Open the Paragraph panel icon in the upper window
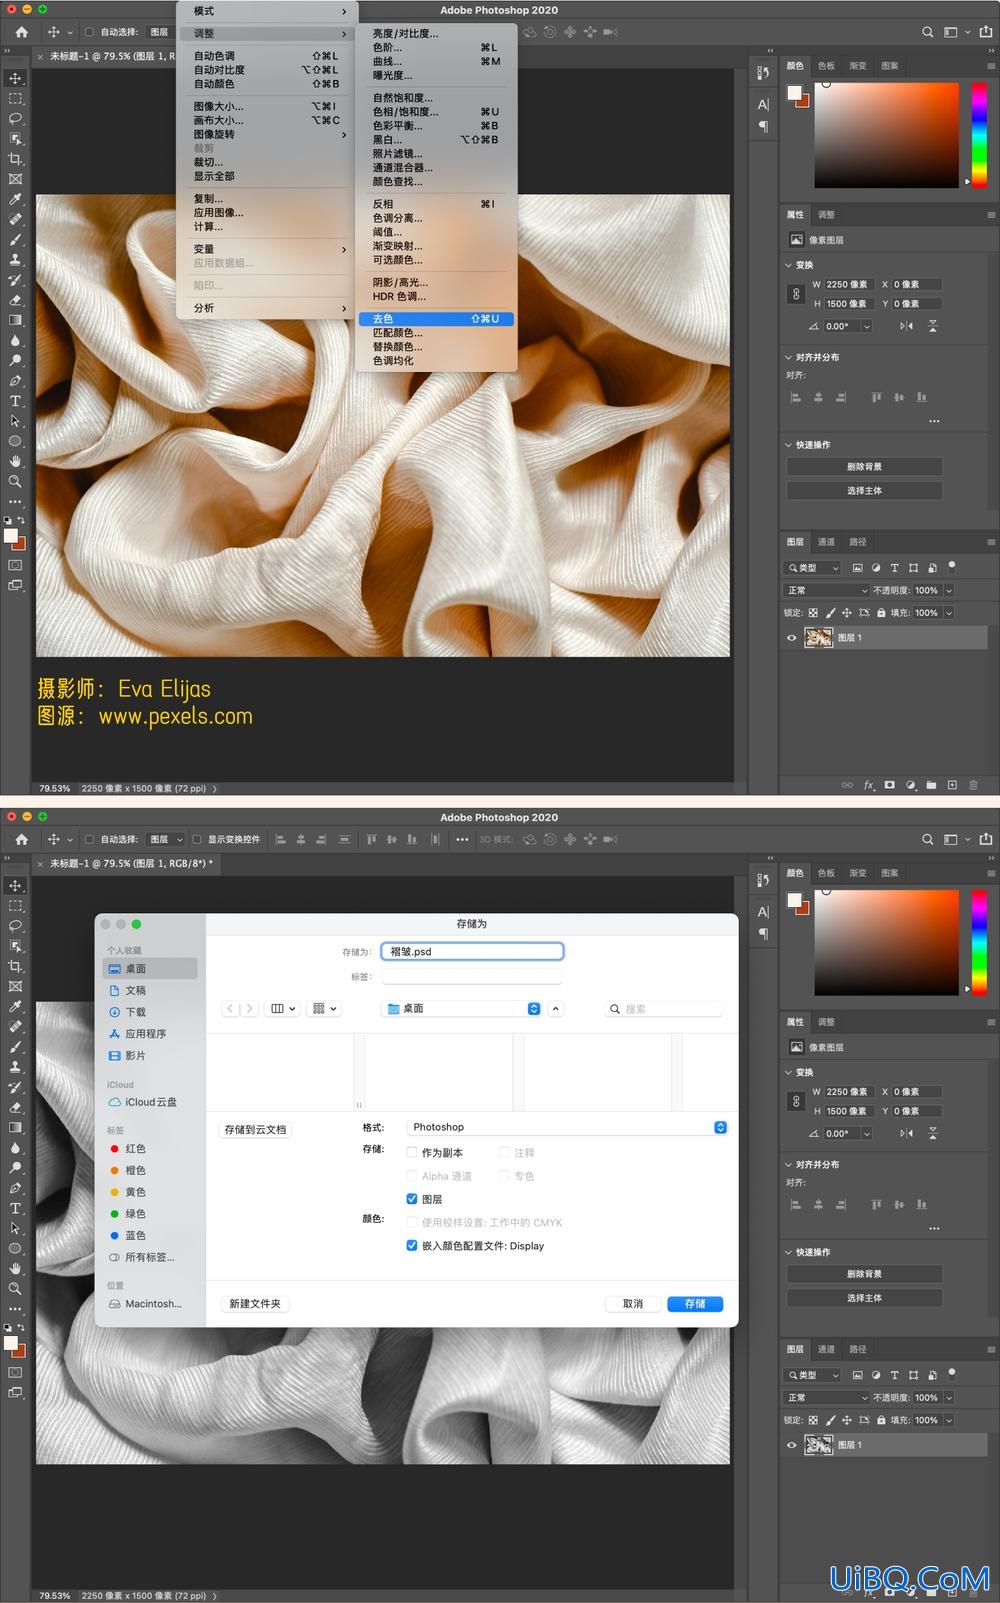Screen dimensions: 1000x1603 763,126
